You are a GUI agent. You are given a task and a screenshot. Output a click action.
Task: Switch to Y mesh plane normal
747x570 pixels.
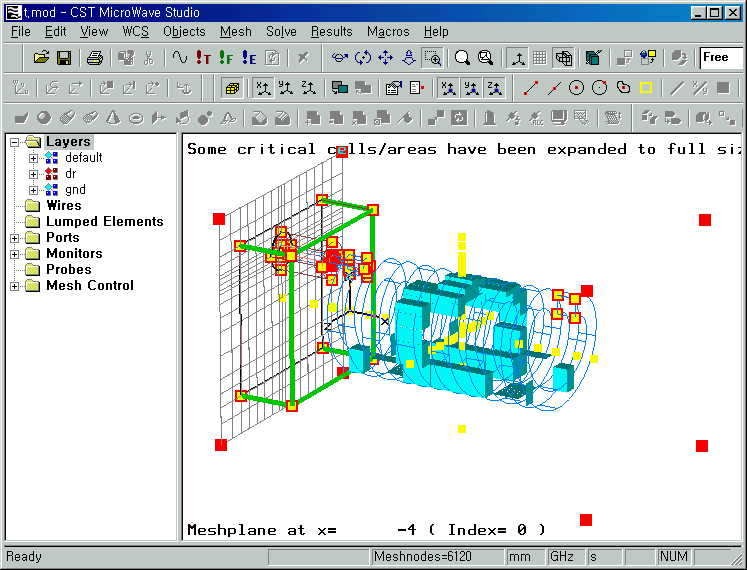click(286, 88)
